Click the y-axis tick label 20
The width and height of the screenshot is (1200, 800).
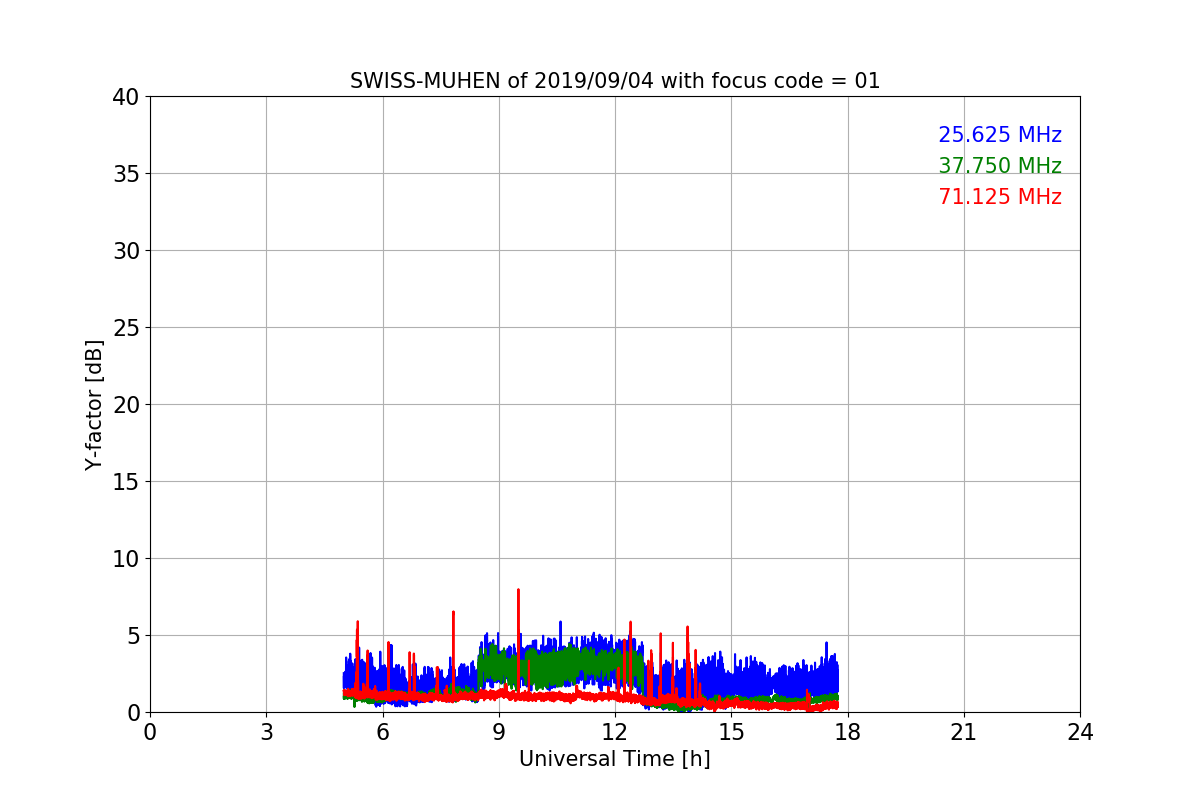pyautogui.click(x=126, y=405)
